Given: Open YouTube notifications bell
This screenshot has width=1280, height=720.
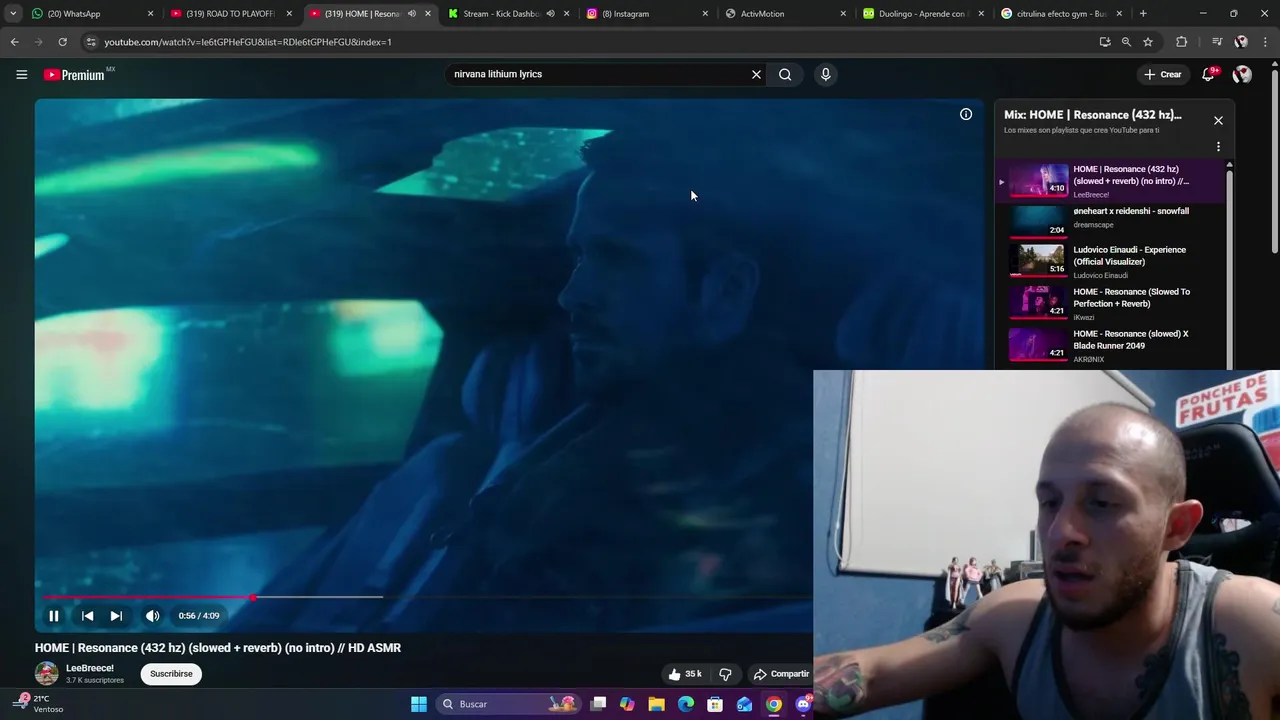Looking at the screenshot, I should click(x=1208, y=74).
